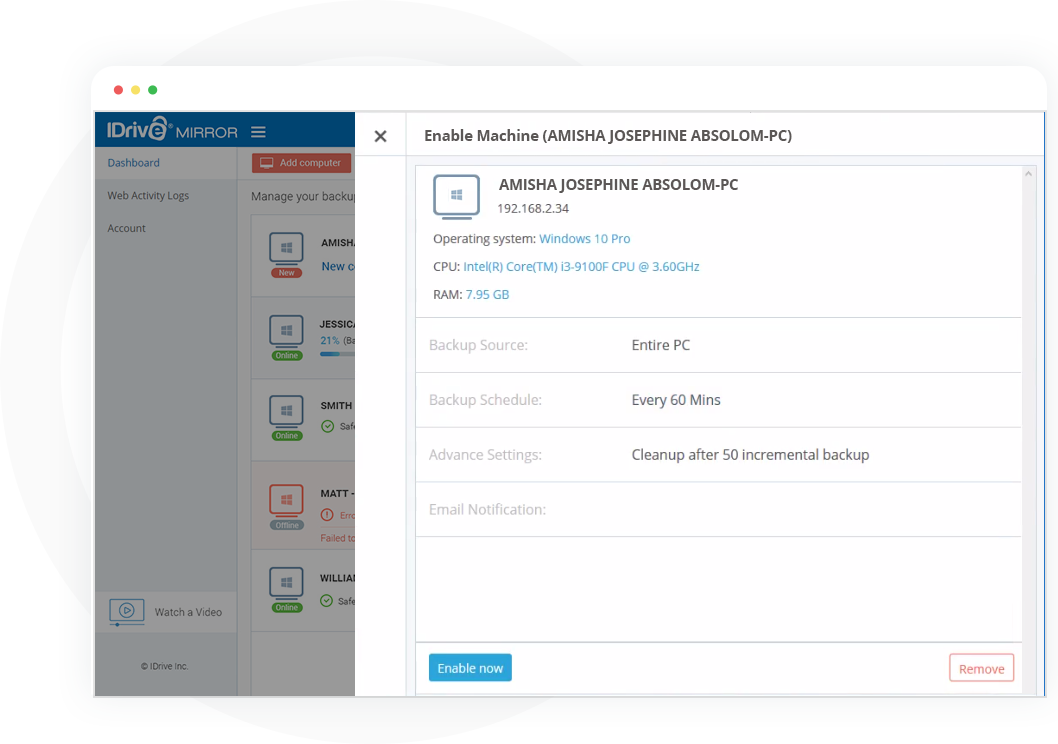Click the Enable now button
Screen dimensions: 1058x744
(470, 667)
